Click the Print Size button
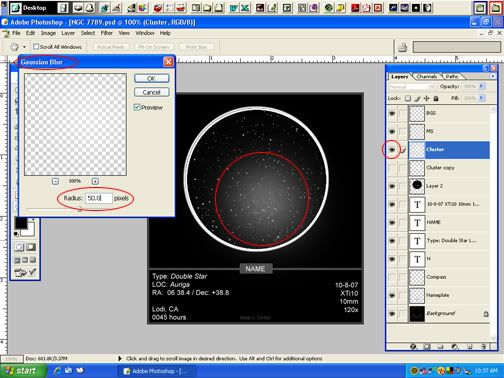The image size is (504, 378). pyautogui.click(x=196, y=47)
